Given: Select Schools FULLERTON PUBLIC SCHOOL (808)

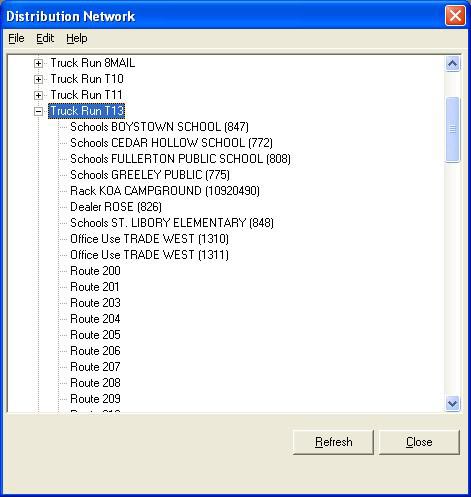Looking at the screenshot, I should pos(180,159).
